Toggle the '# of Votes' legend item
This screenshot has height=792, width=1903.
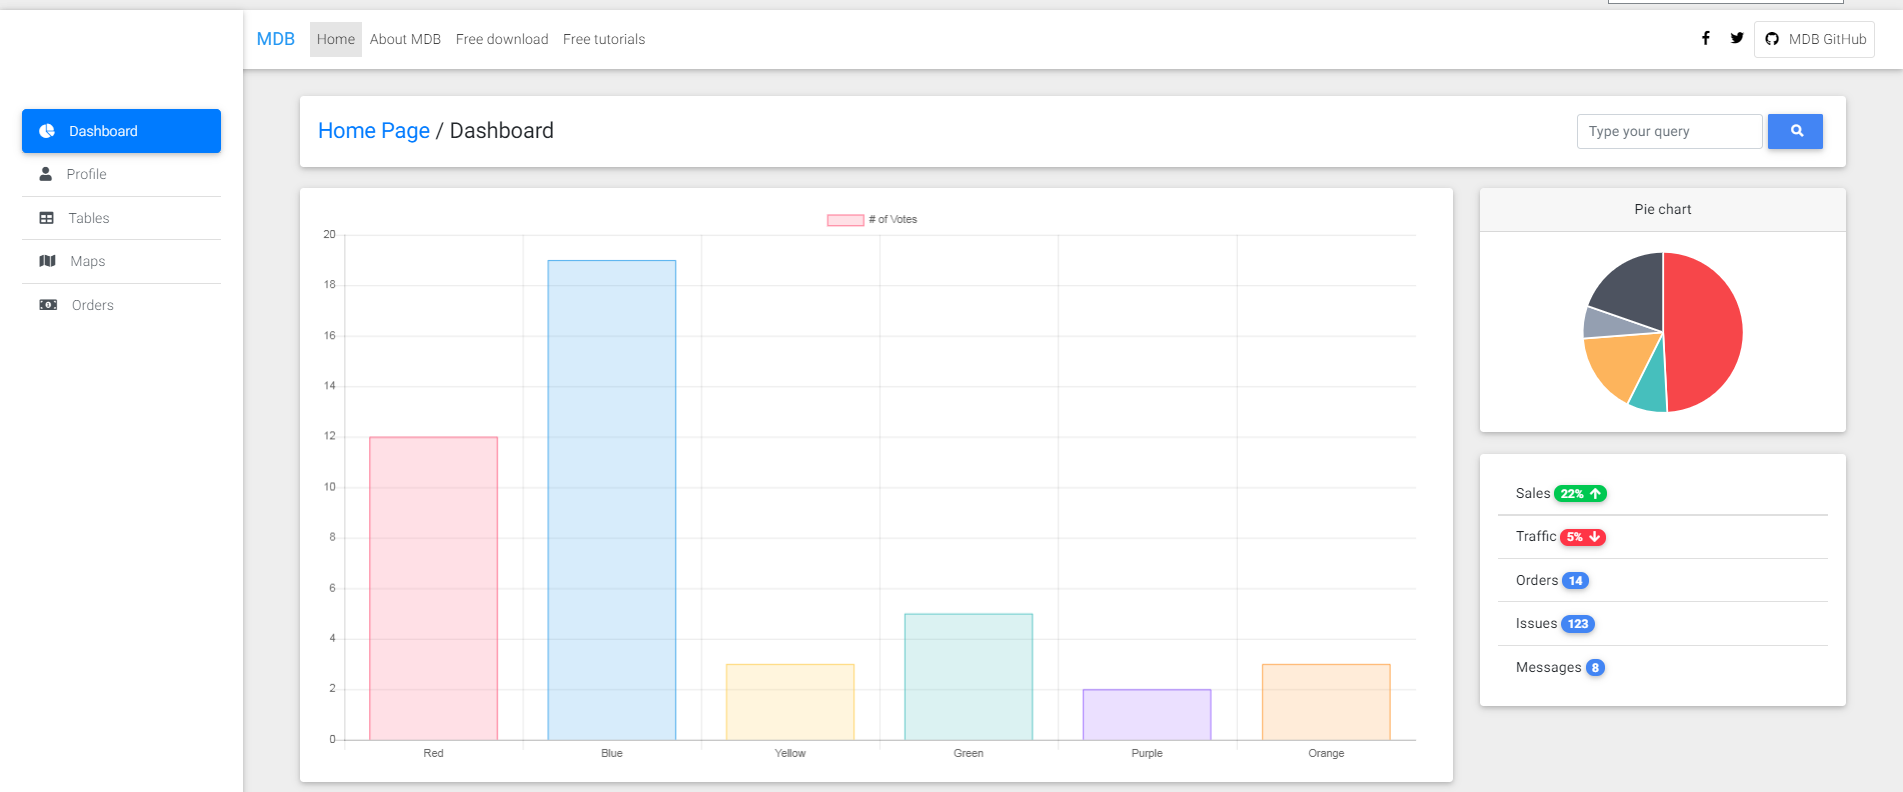click(x=872, y=220)
